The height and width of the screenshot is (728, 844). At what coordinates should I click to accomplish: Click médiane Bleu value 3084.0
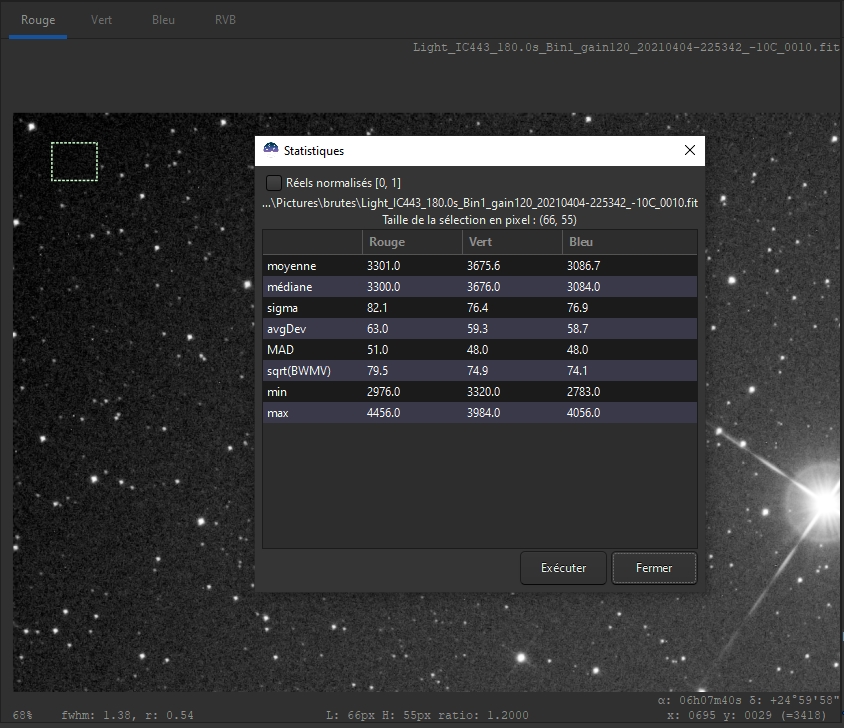[583, 287]
